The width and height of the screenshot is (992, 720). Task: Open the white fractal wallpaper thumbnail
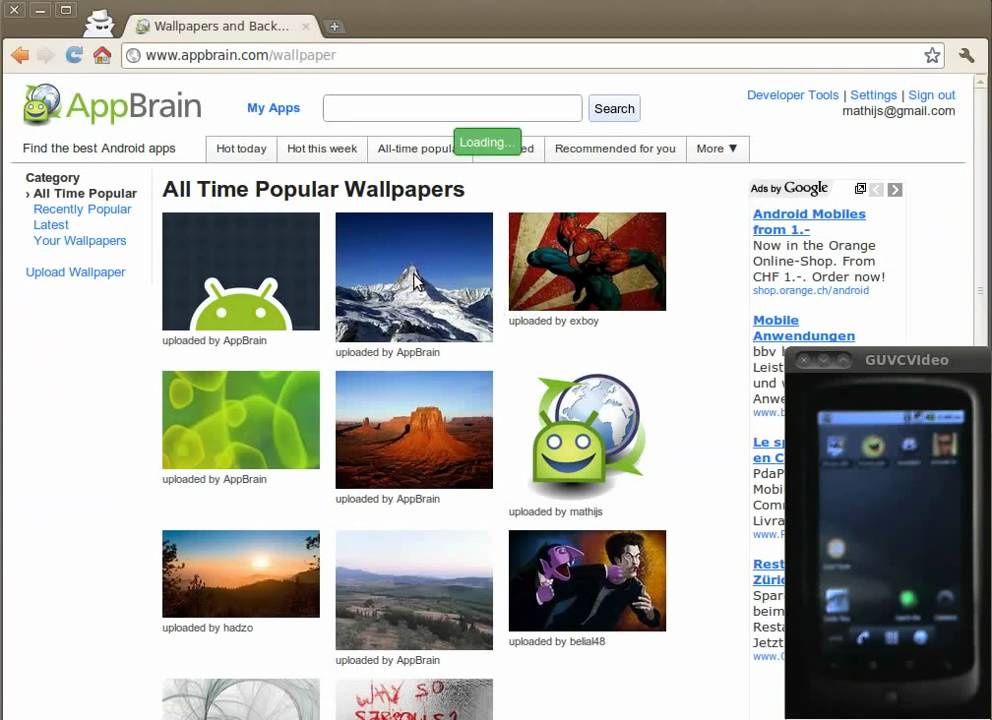click(x=241, y=699)
